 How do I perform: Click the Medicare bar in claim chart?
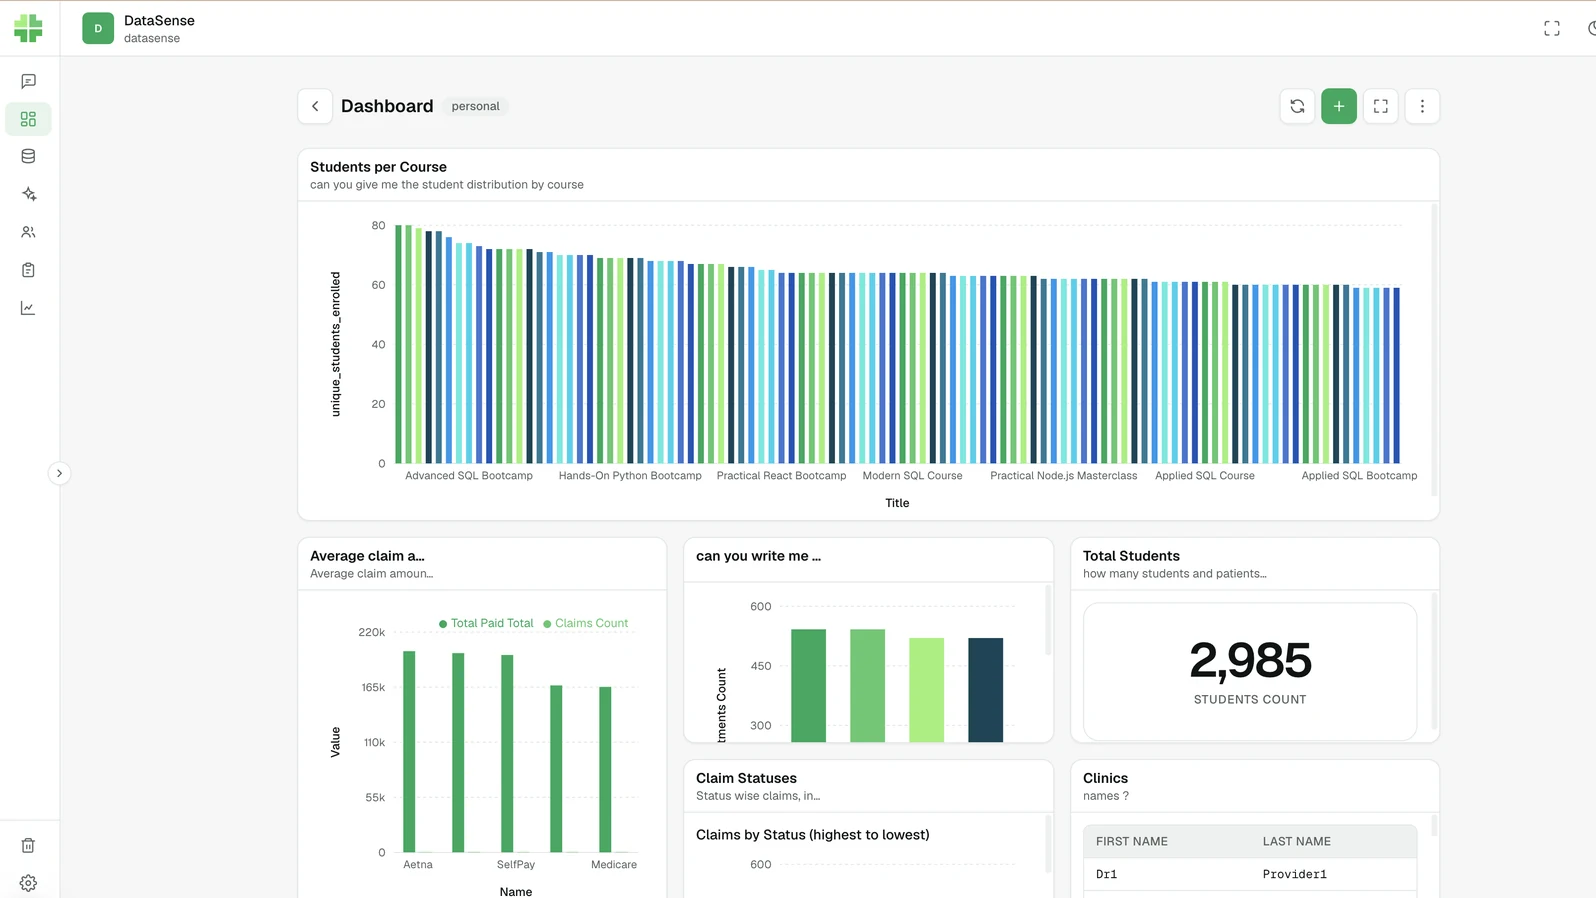[605, 769]
